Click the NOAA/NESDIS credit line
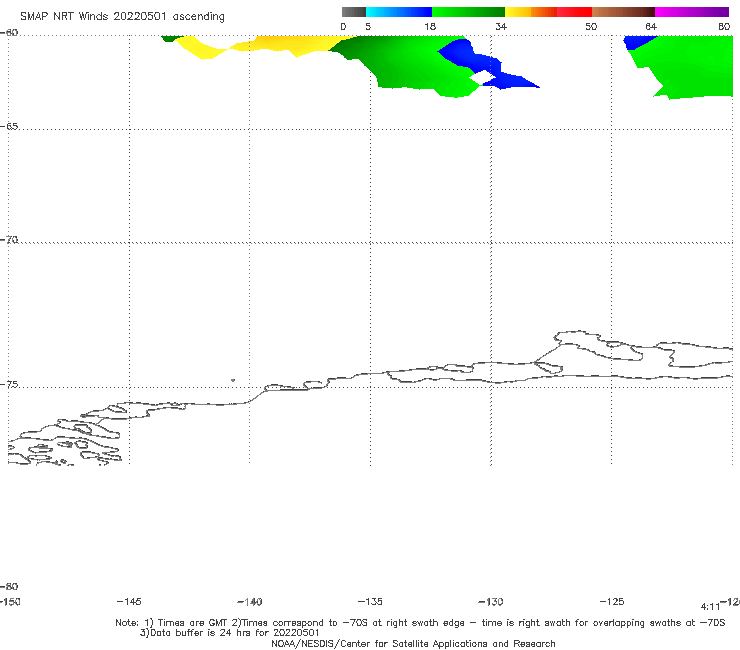Screen dimensions: 740x650 (413, 644)
